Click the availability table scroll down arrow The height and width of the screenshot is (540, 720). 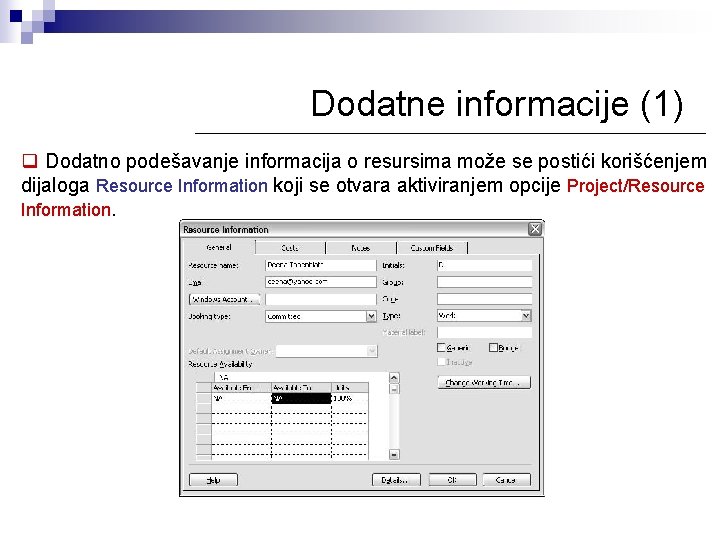point(394,455)
